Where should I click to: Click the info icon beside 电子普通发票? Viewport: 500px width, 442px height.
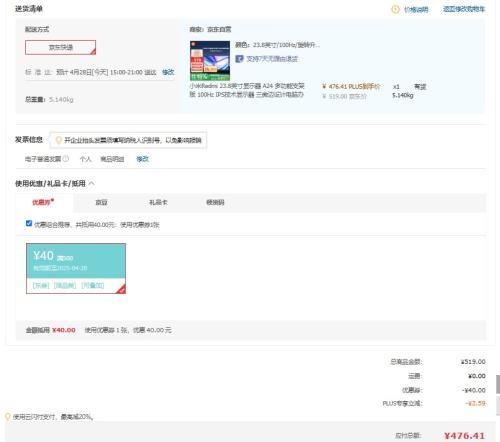point(66,159)
